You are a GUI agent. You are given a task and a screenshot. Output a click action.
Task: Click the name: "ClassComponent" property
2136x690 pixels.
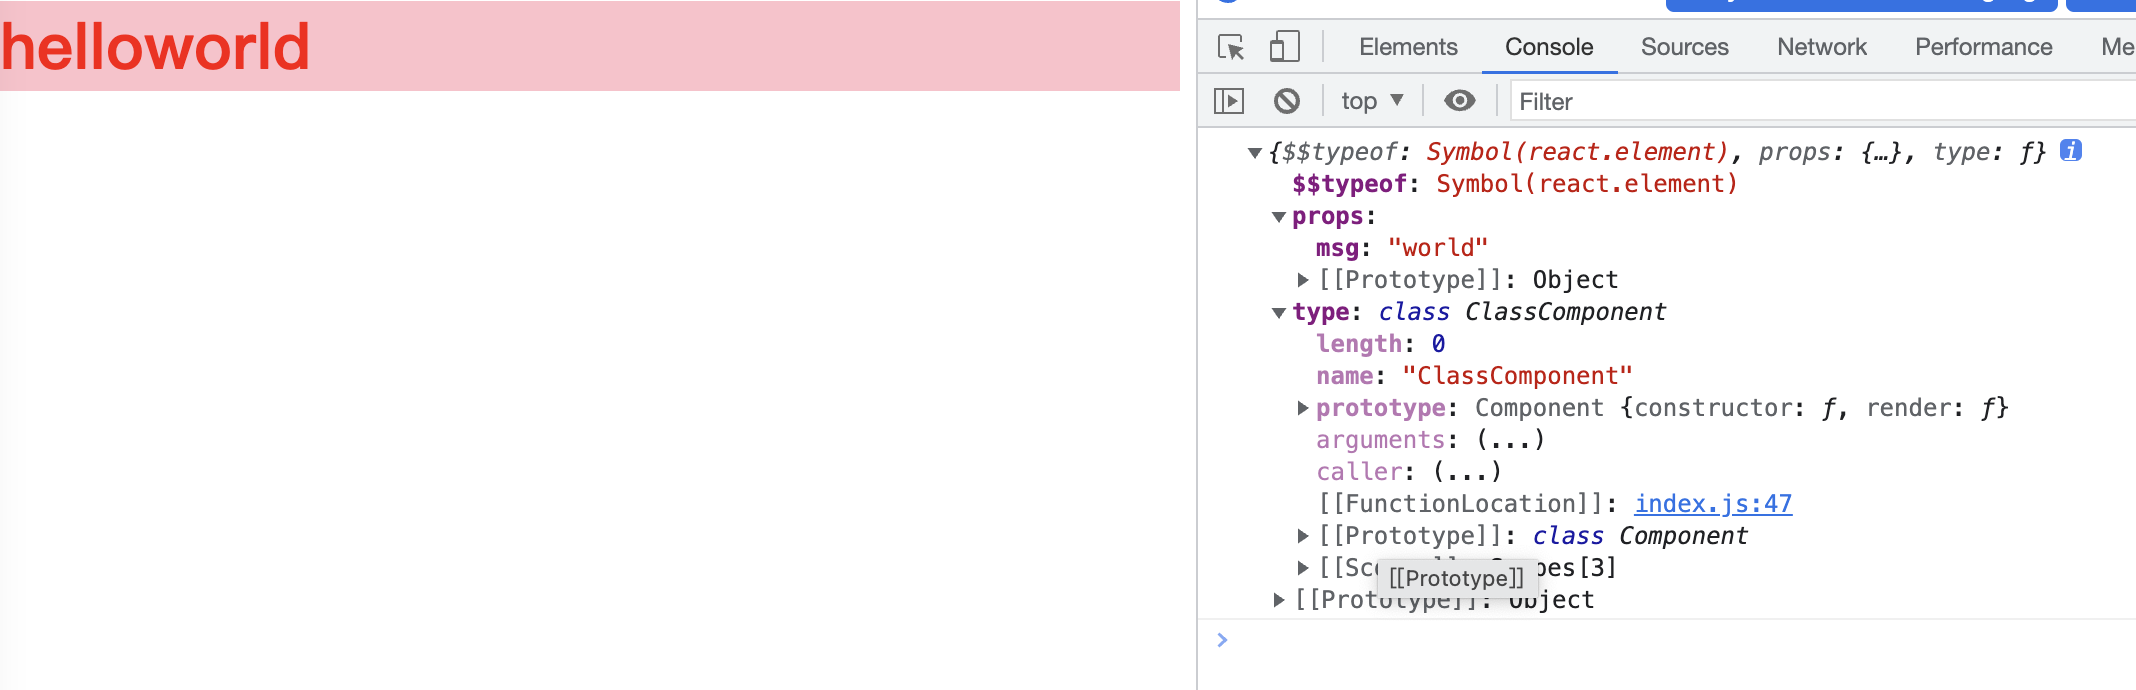tap(1474, 376)
